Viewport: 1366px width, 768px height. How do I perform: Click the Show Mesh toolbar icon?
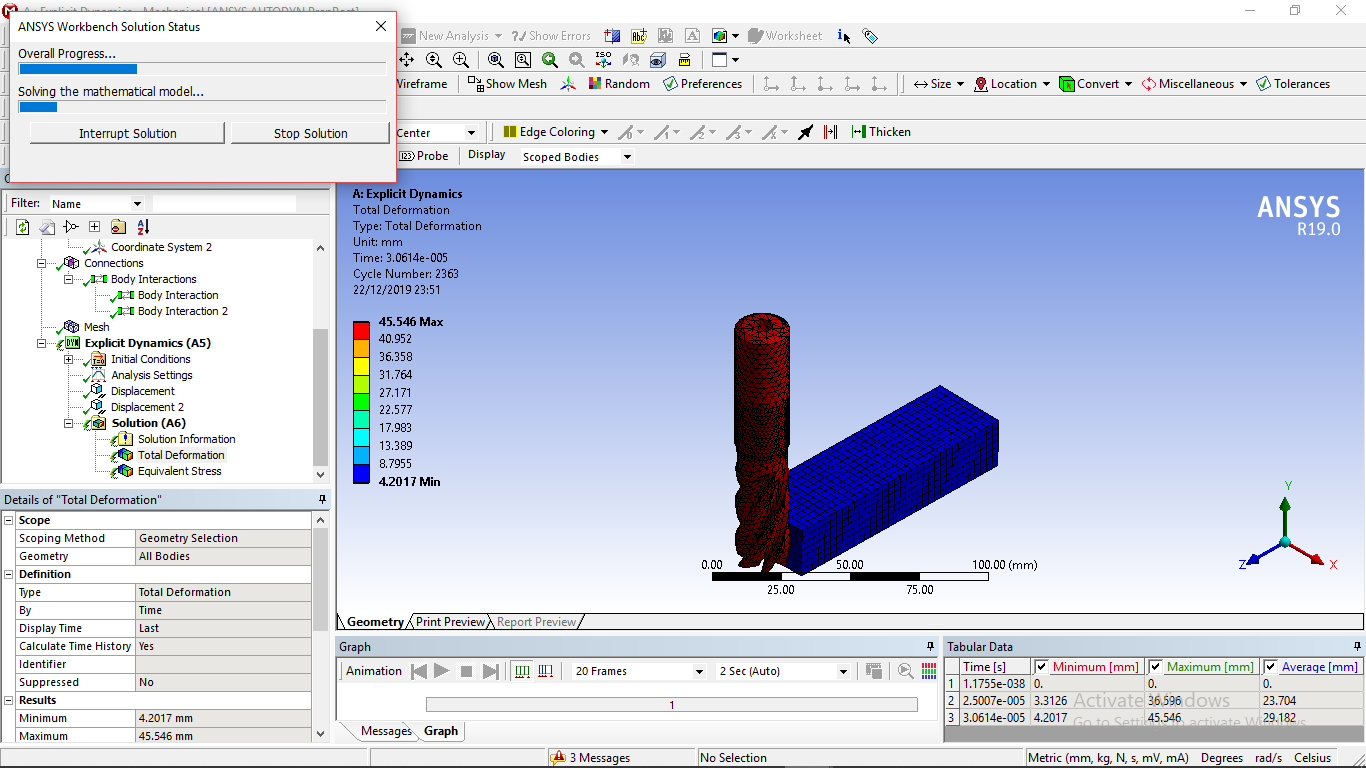[x=475, y=84]
